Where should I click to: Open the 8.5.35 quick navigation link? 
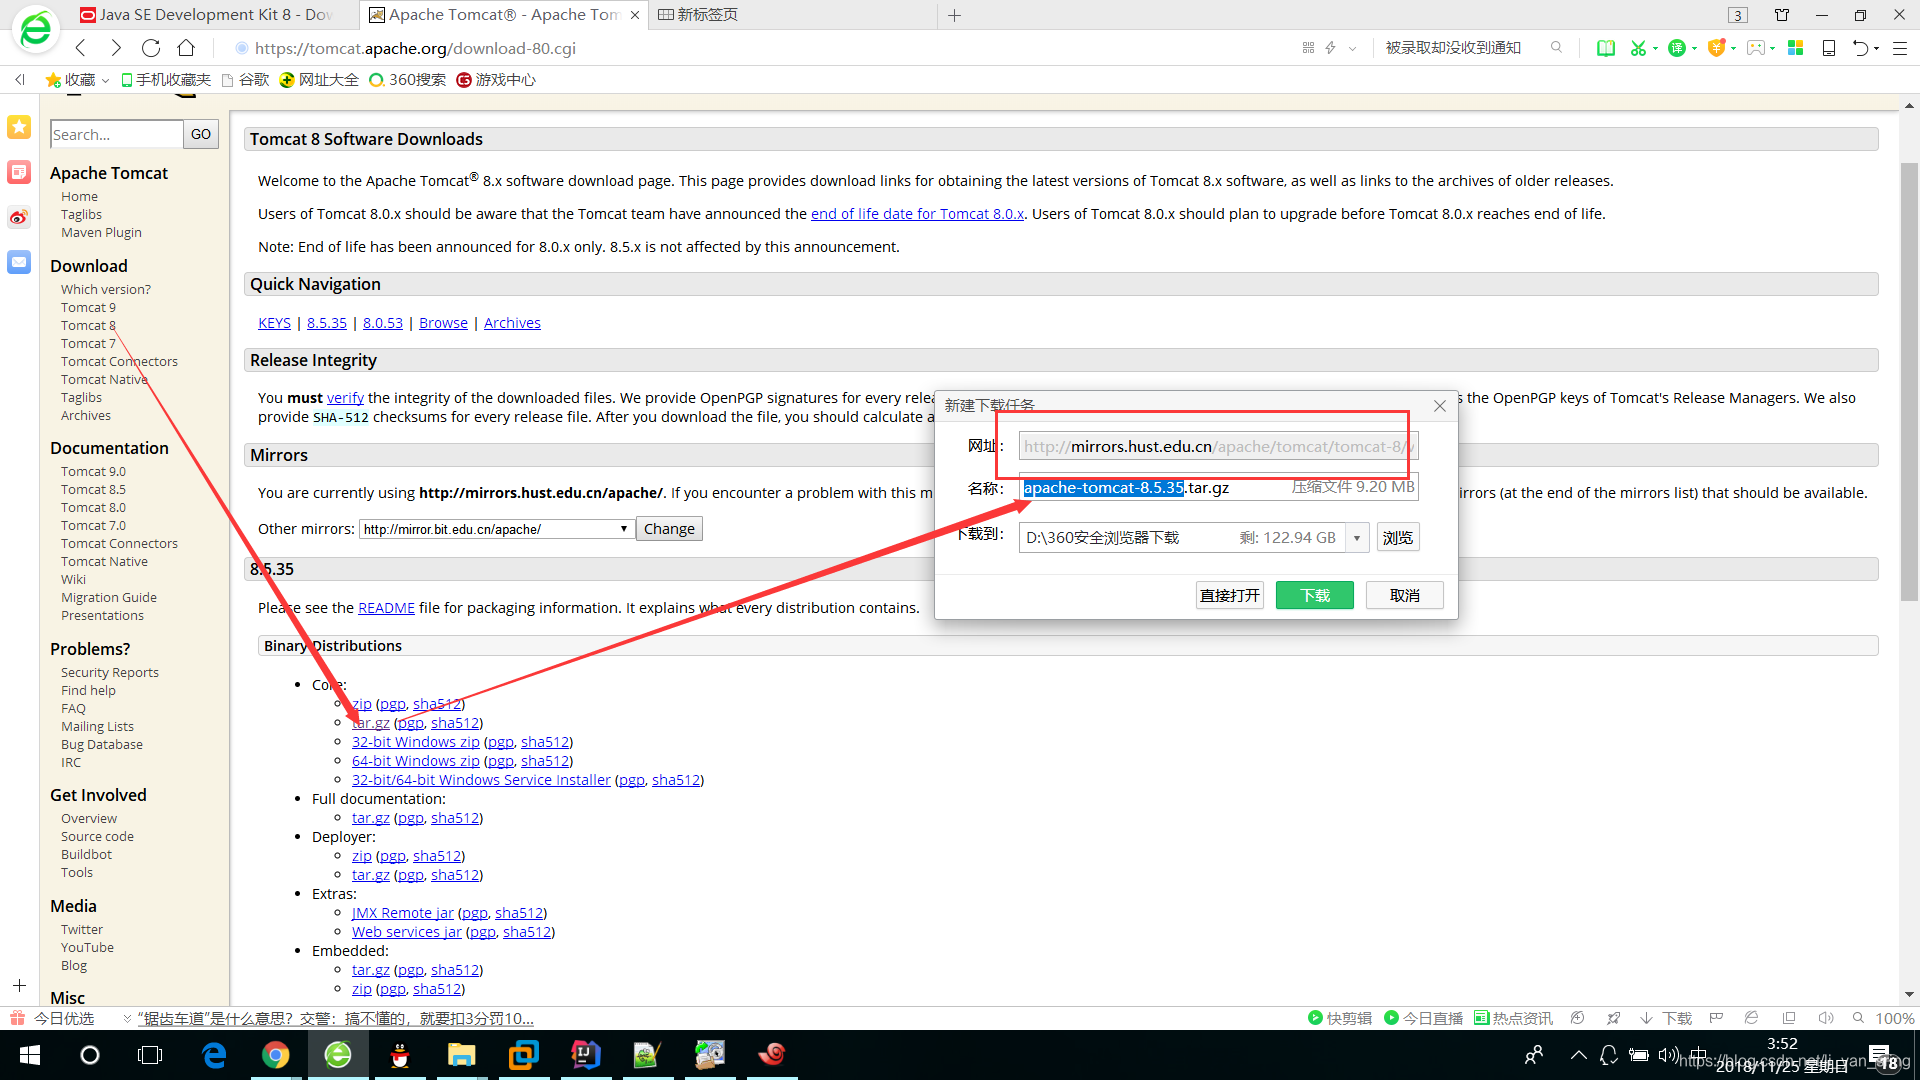pyautogui.click(x=327, y=323)
